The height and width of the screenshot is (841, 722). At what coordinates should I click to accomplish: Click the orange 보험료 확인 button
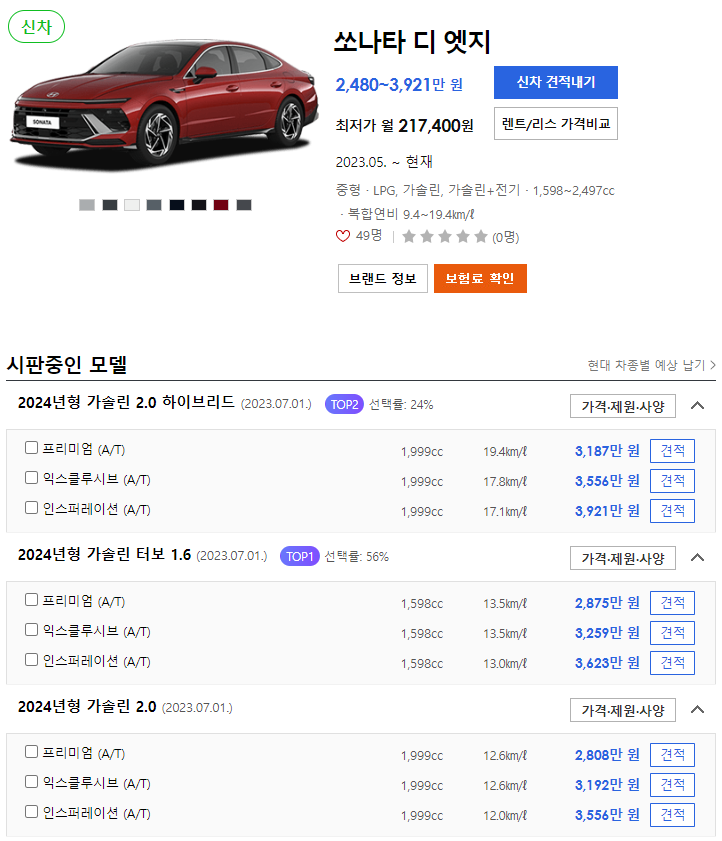pyautogui.click(x=480, y=278)
